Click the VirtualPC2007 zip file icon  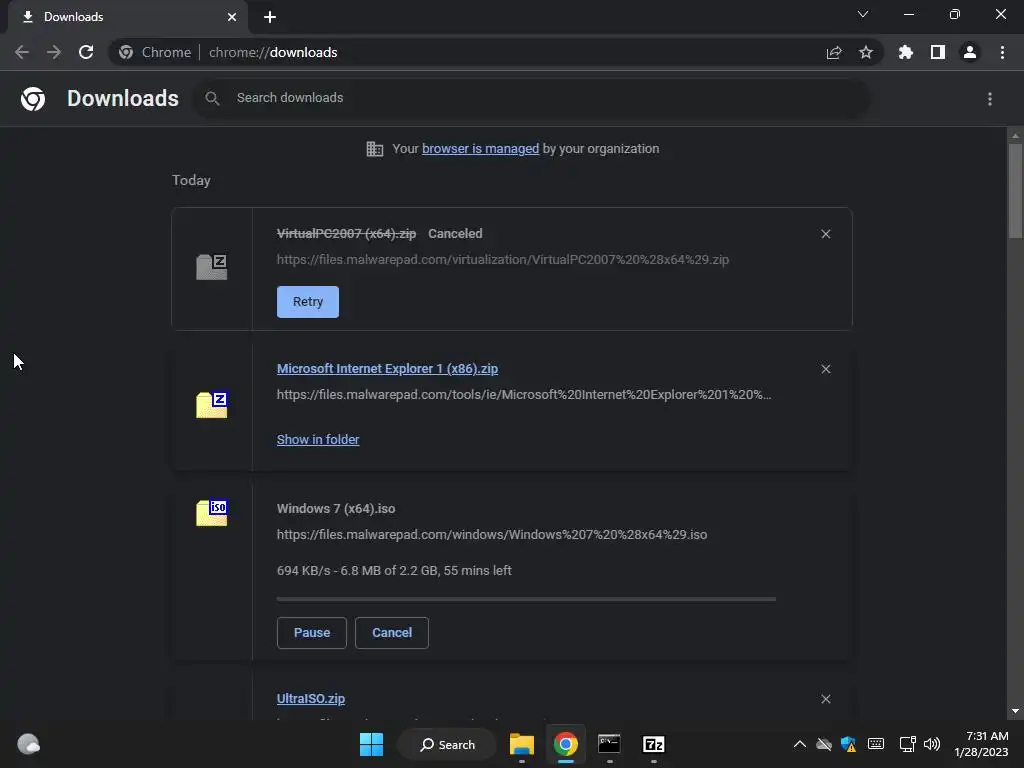click(x=212, y=267)
